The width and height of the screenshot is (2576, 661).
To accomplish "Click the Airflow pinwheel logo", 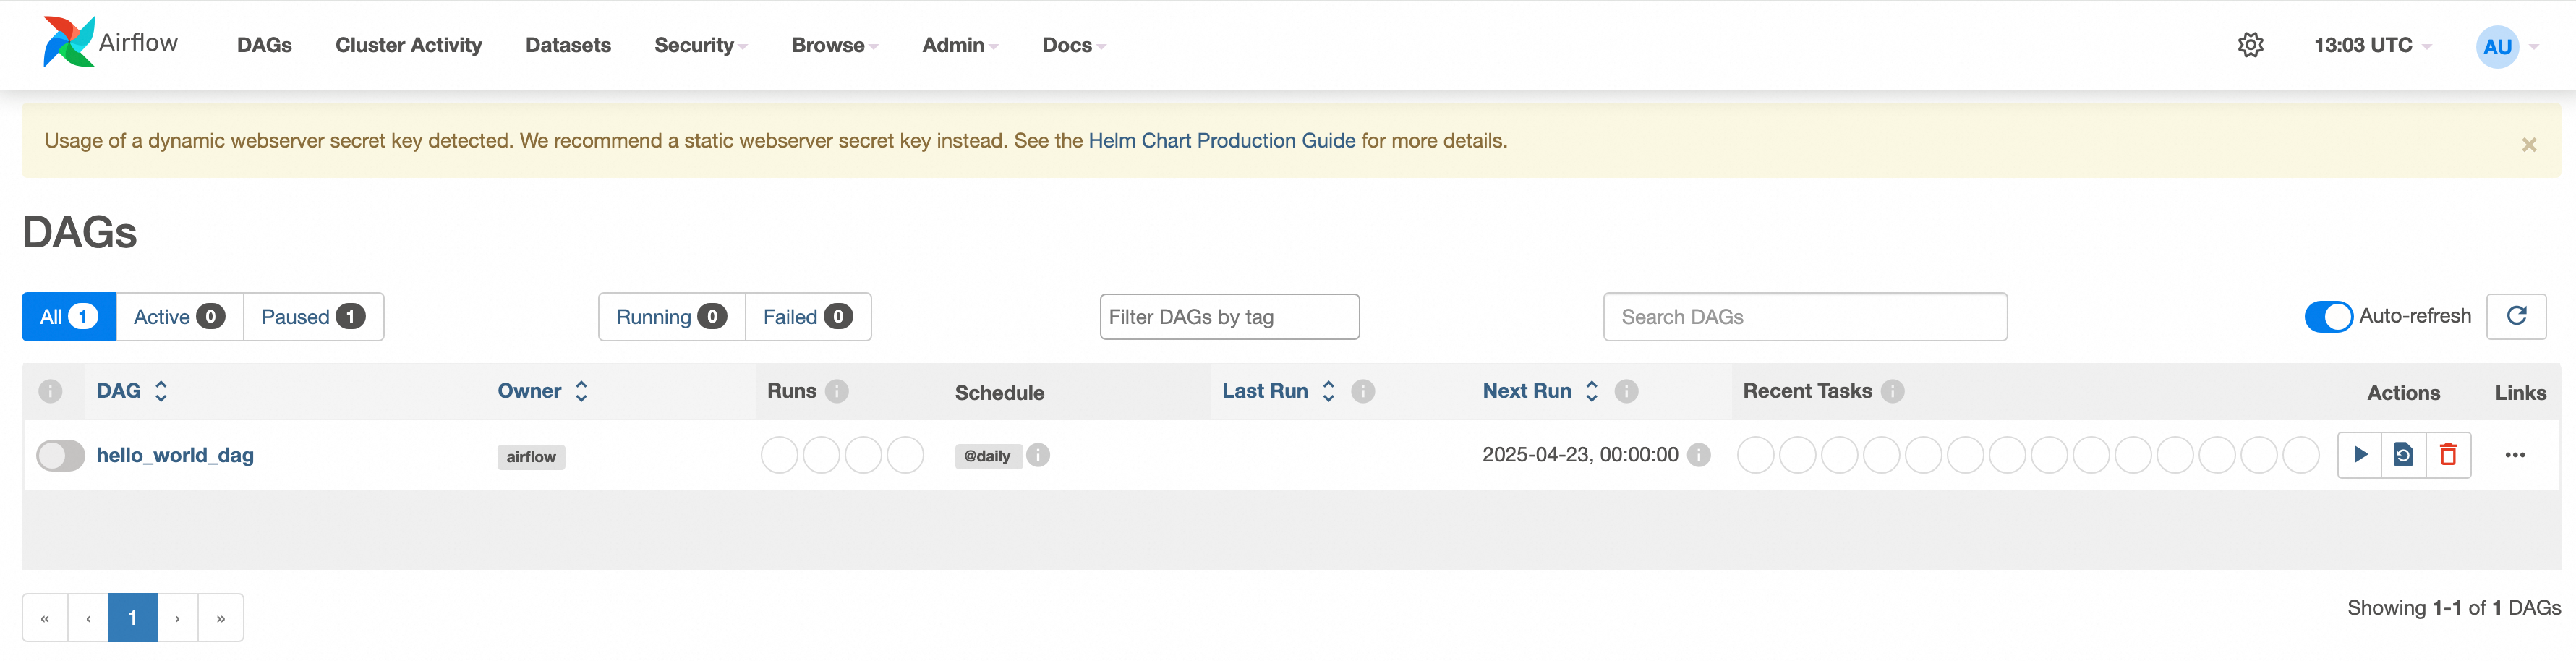I will pyautogui.click(x=69, y=42).
